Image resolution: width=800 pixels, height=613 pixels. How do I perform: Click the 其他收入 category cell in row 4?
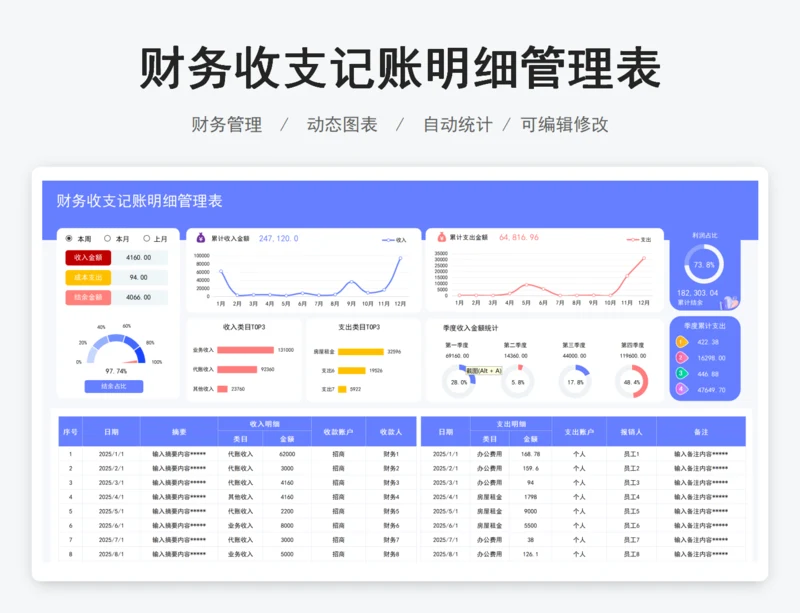click(x=240, y=497)
